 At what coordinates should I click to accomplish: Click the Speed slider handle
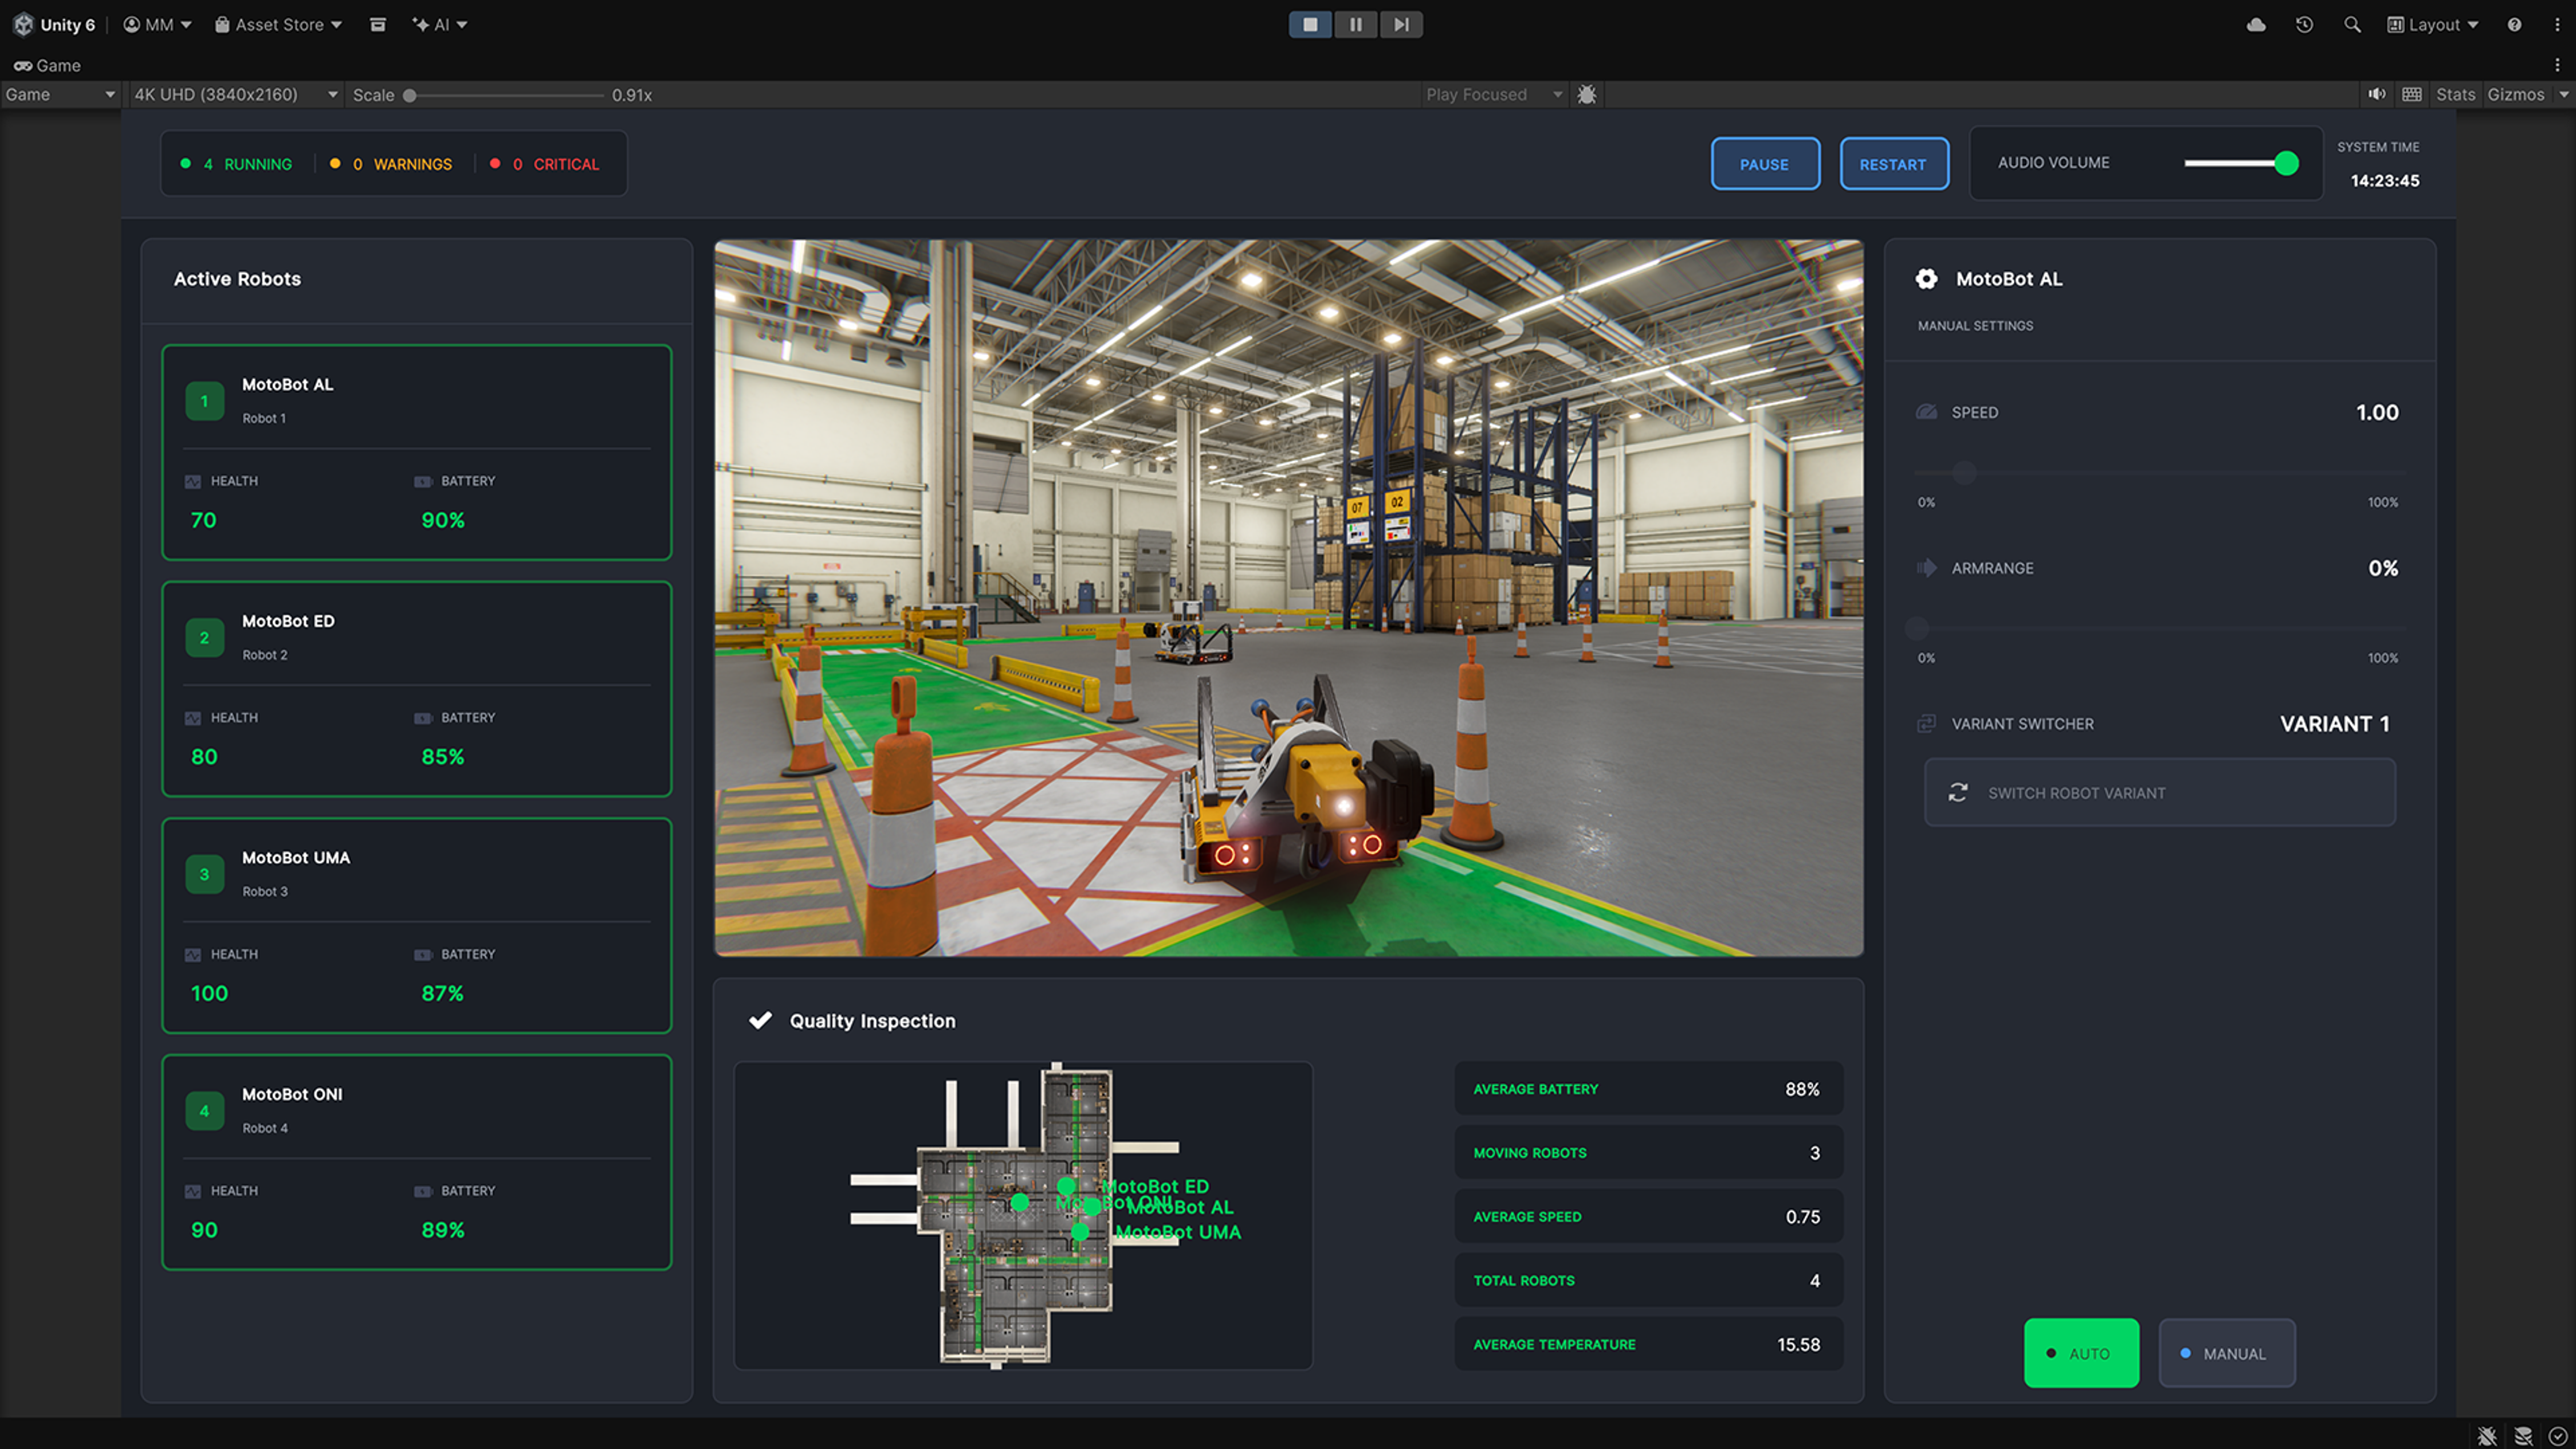click(1964, 472)
